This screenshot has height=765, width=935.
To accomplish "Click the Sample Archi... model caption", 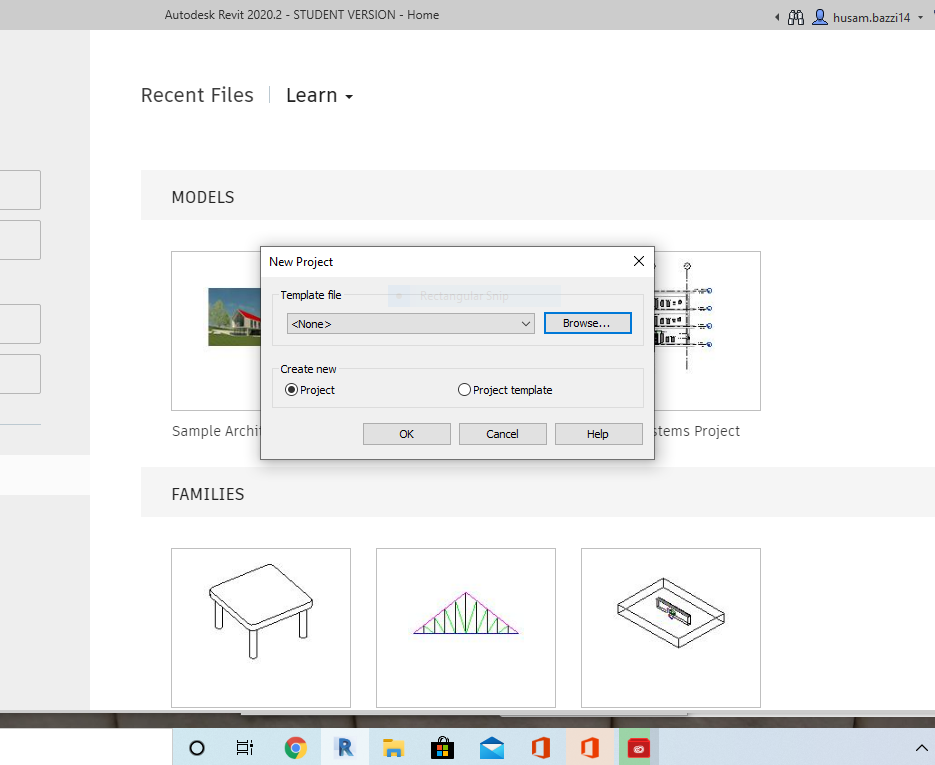I will (216, 431).
